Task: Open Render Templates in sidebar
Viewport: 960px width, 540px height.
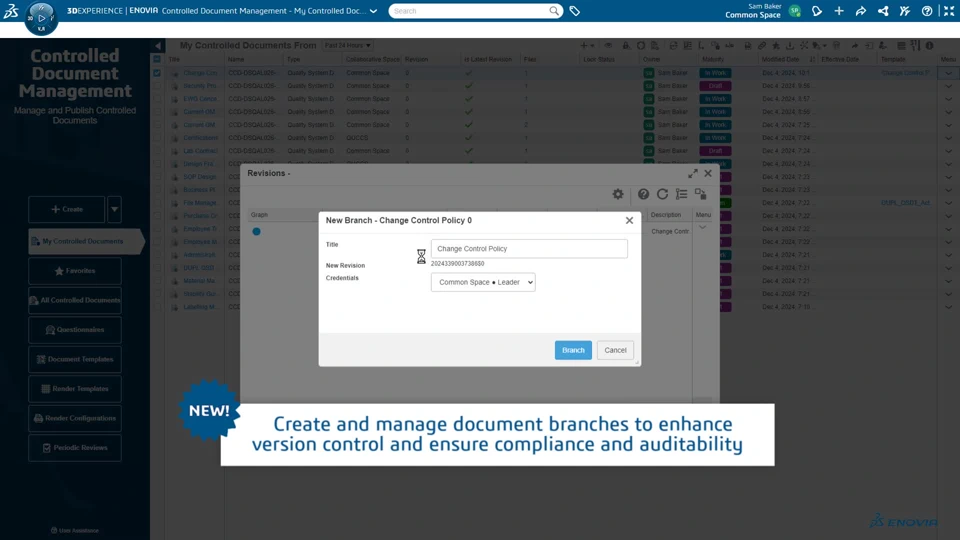Action: [x=75, y=389]
